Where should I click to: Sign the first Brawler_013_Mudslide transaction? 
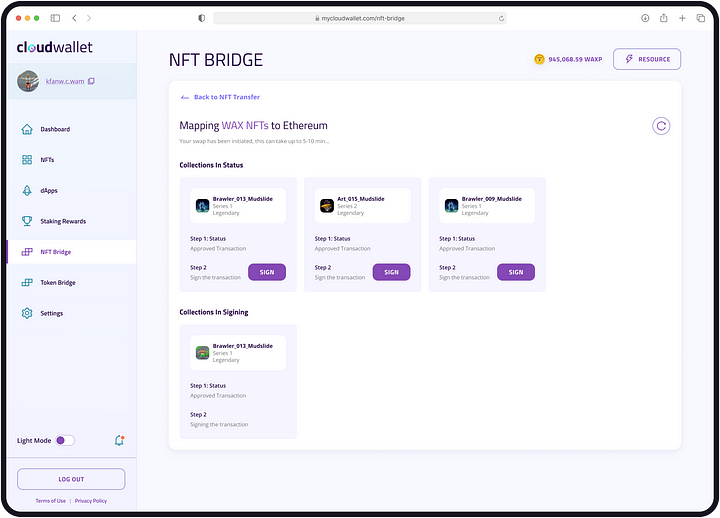[267, 272]
